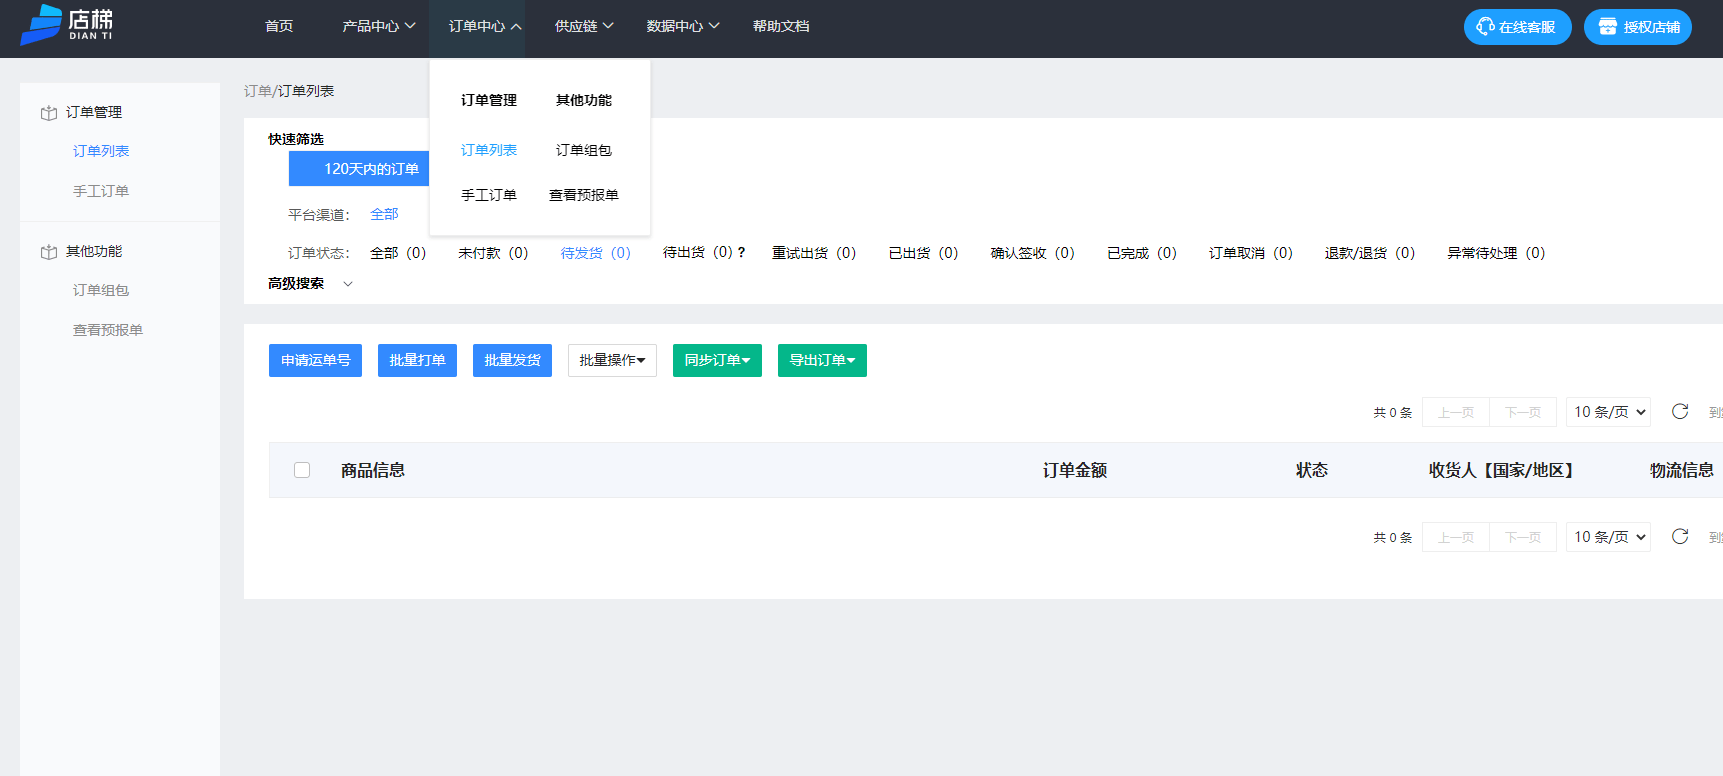Viewport: 1723px width, 776px height.
Task: Collapse the 订单中心 dropdown menu
Action: pos(485,26)
